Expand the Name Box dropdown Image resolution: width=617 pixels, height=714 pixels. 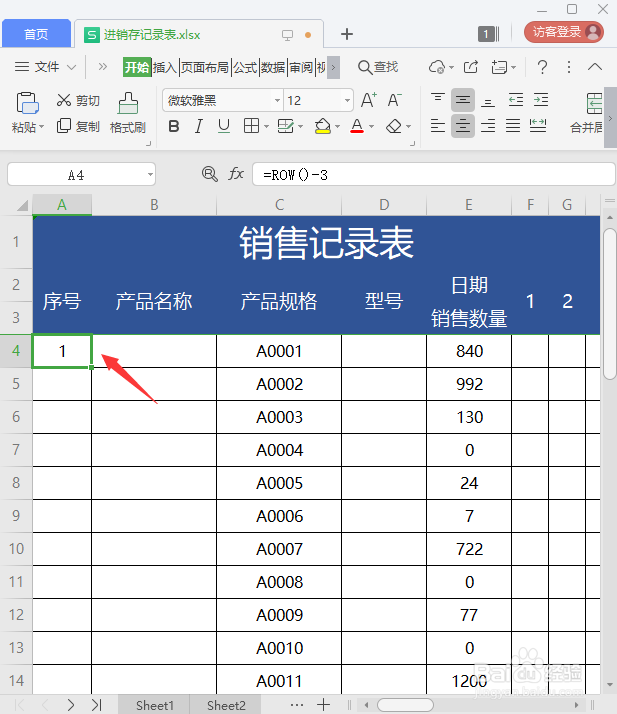pyautogui.click(x=150, y=175)
